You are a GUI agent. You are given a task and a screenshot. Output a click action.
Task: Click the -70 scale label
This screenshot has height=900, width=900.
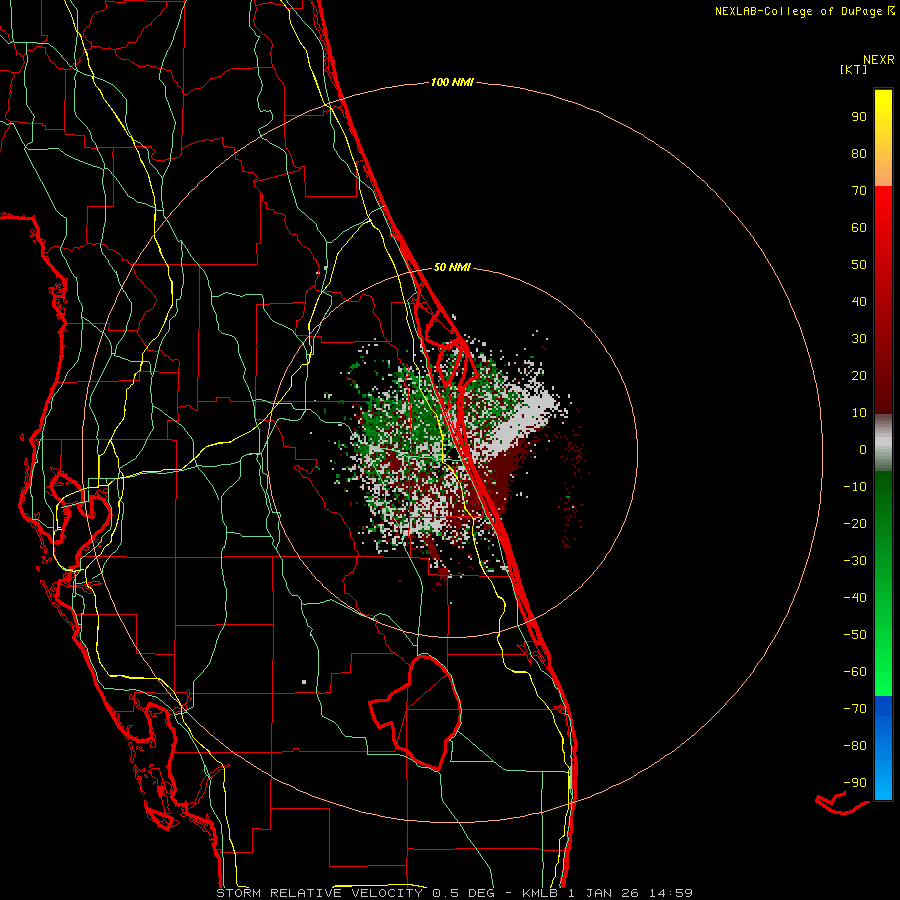click(x=855, y=709)
